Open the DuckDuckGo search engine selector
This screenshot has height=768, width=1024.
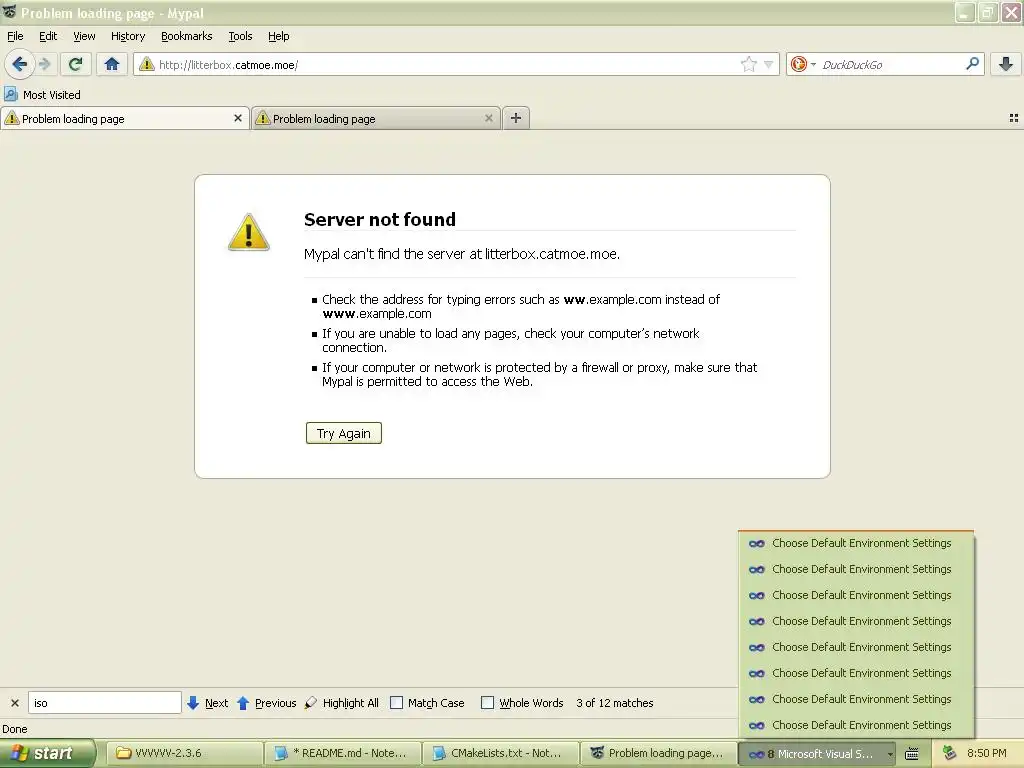click(803, 64)
